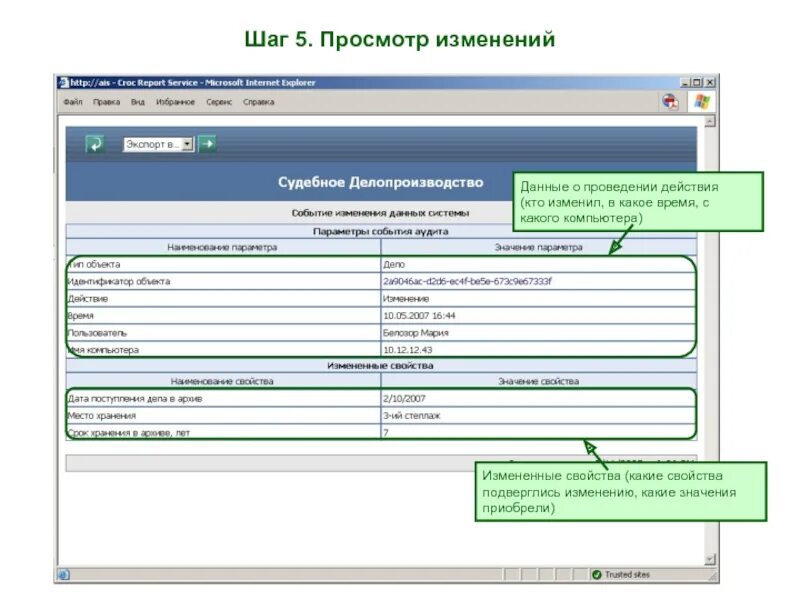Click the green export go arrow icon
The height and width of the screenshot is (600, 800).
[x=207, y=144]
